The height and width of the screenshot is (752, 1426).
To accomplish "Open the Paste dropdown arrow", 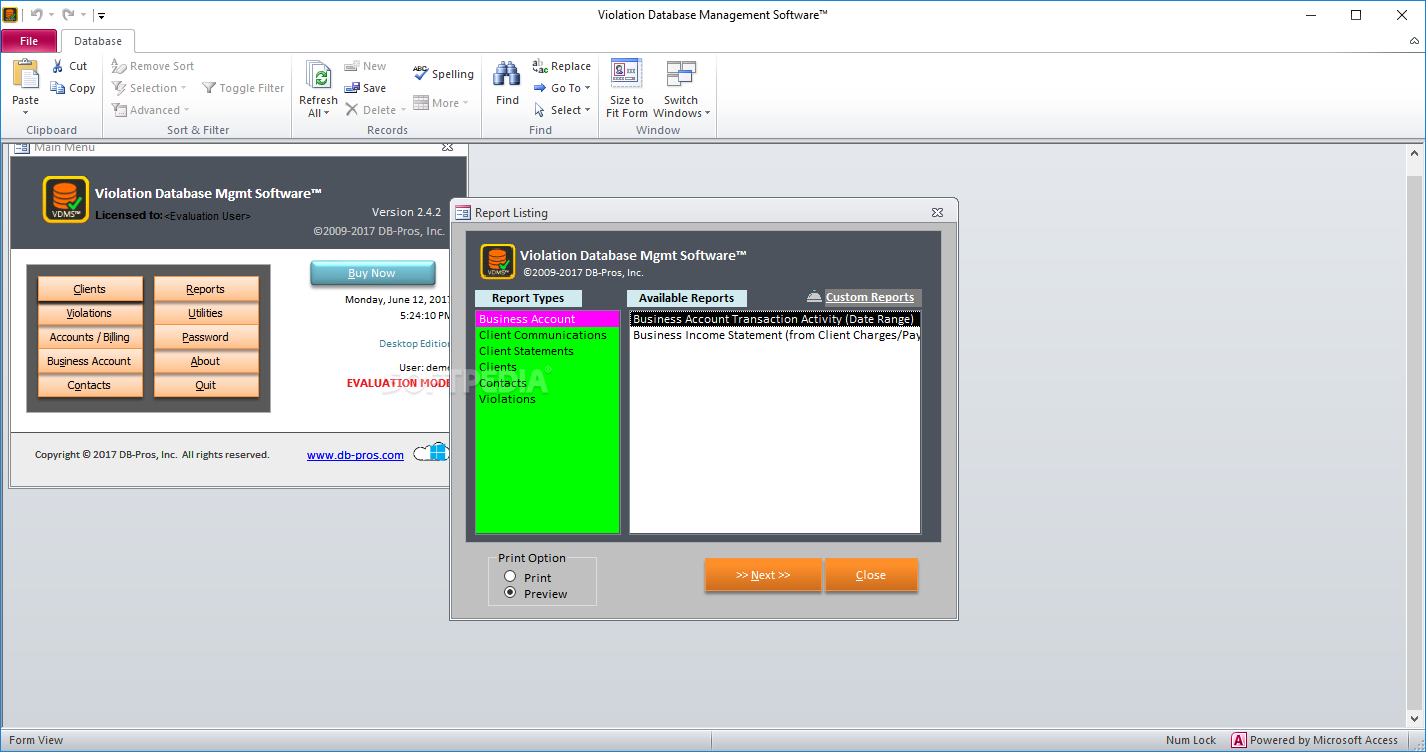I will click(x=25, y=112).
